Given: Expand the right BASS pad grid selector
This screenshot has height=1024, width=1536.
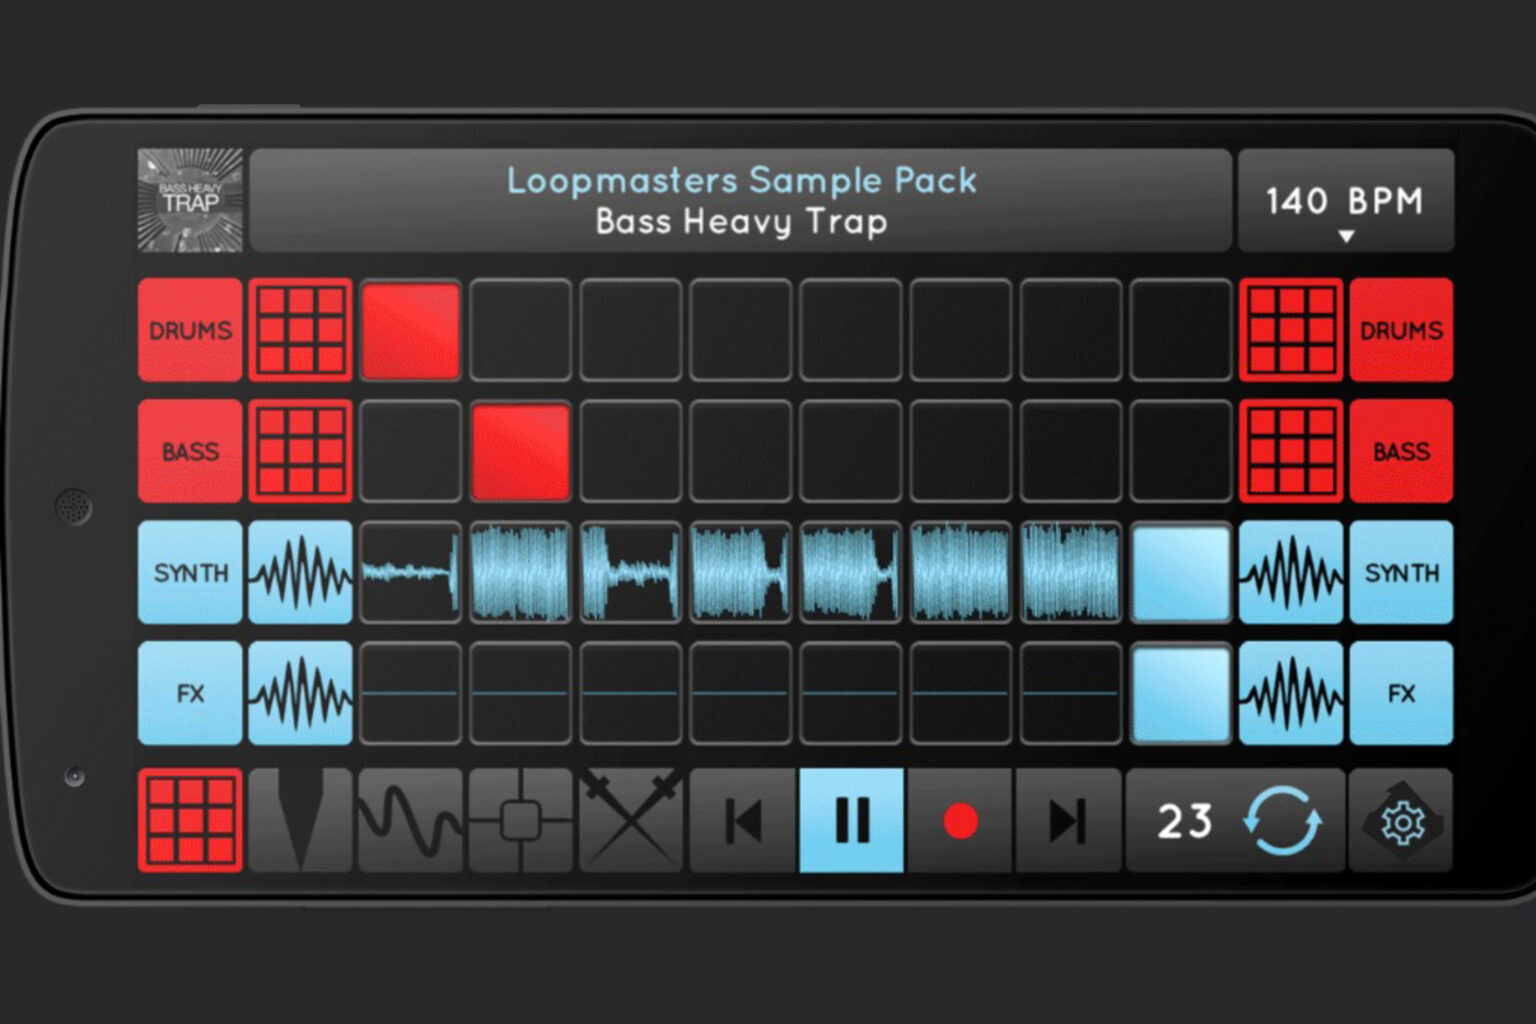Looking at the screenshot, I should coord(1290,450).
